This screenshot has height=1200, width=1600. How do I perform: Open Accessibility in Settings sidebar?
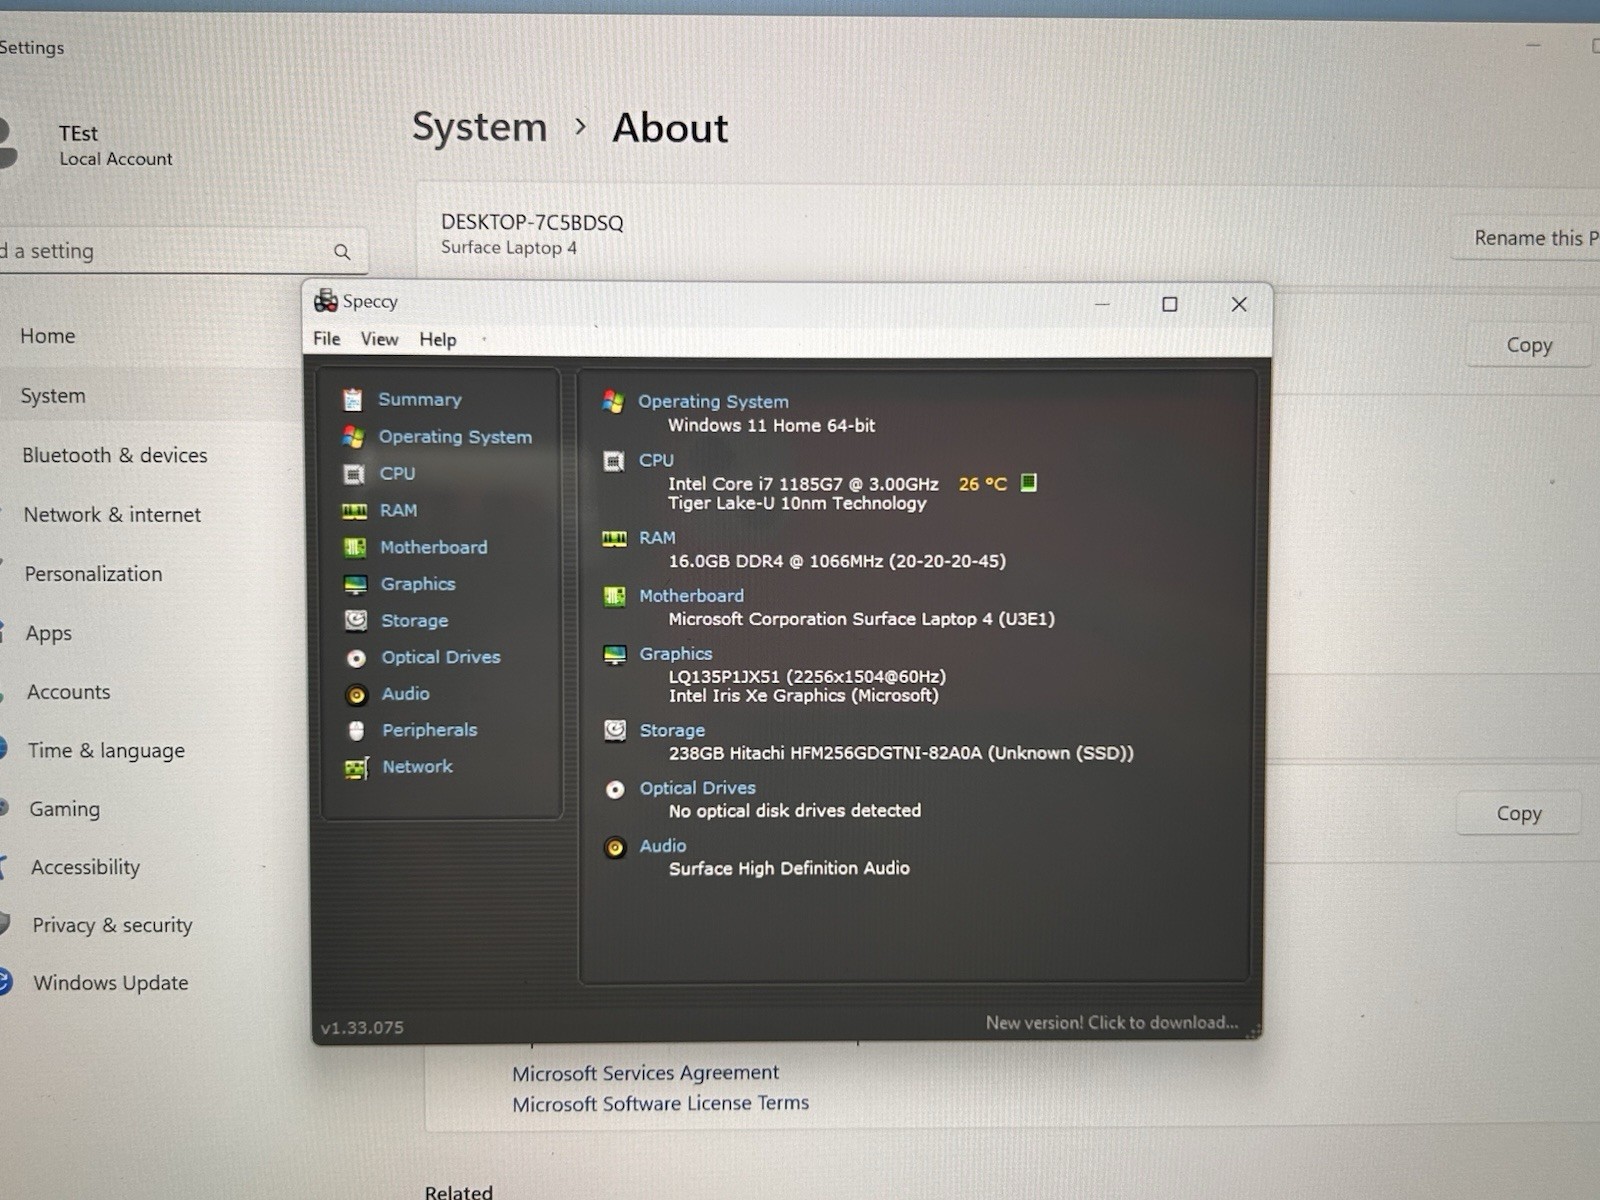[x=85, y=867]
